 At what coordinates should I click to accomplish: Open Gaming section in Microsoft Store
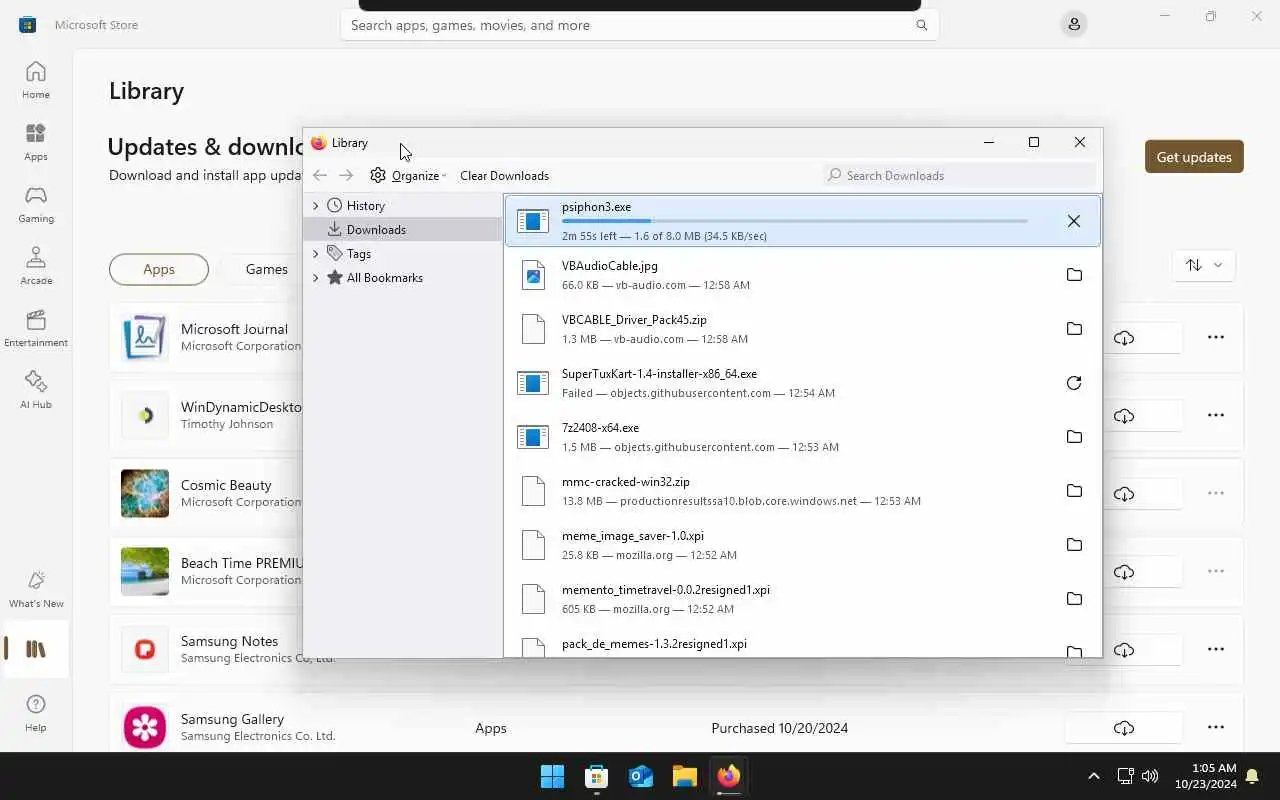point(36,204)
